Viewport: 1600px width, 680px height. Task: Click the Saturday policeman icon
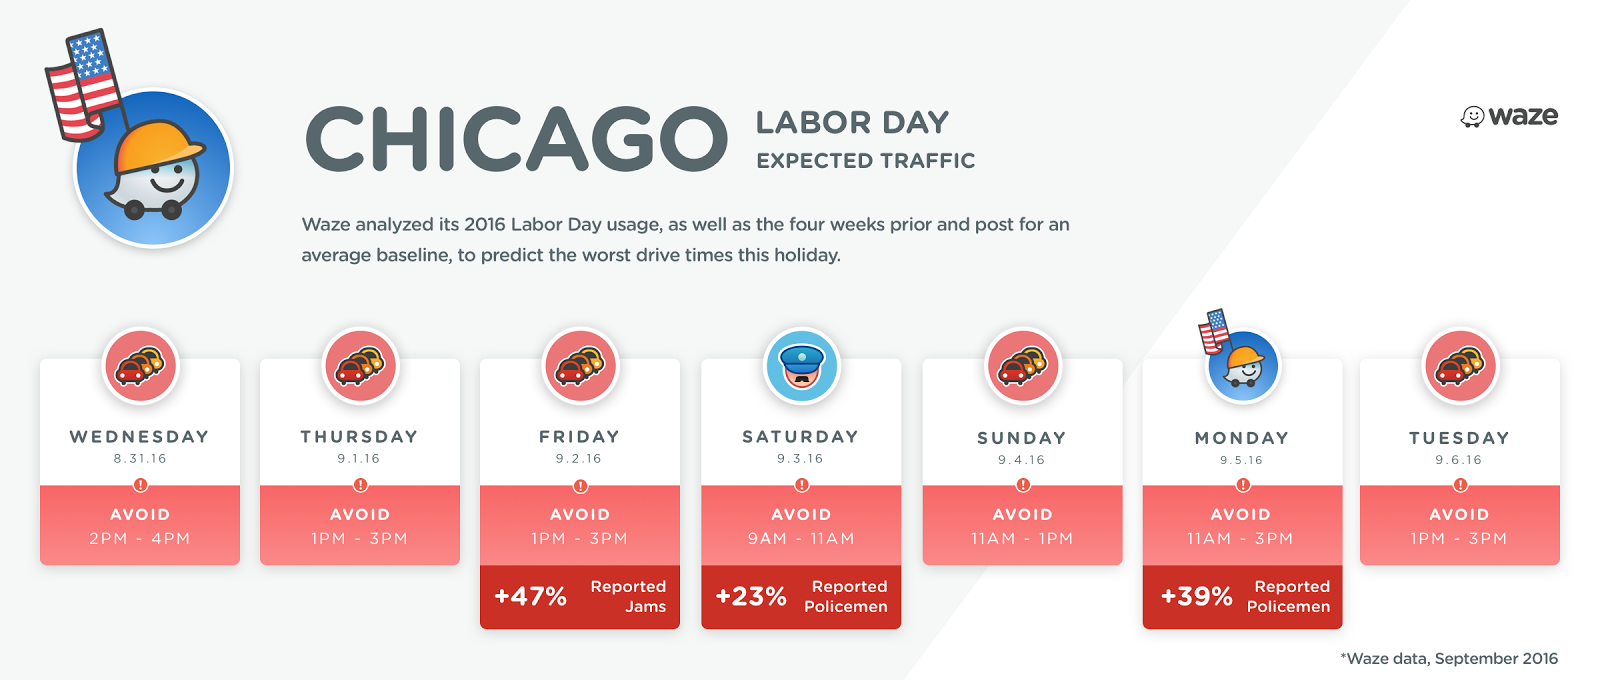pyautogui.click(x=802, y=366)
